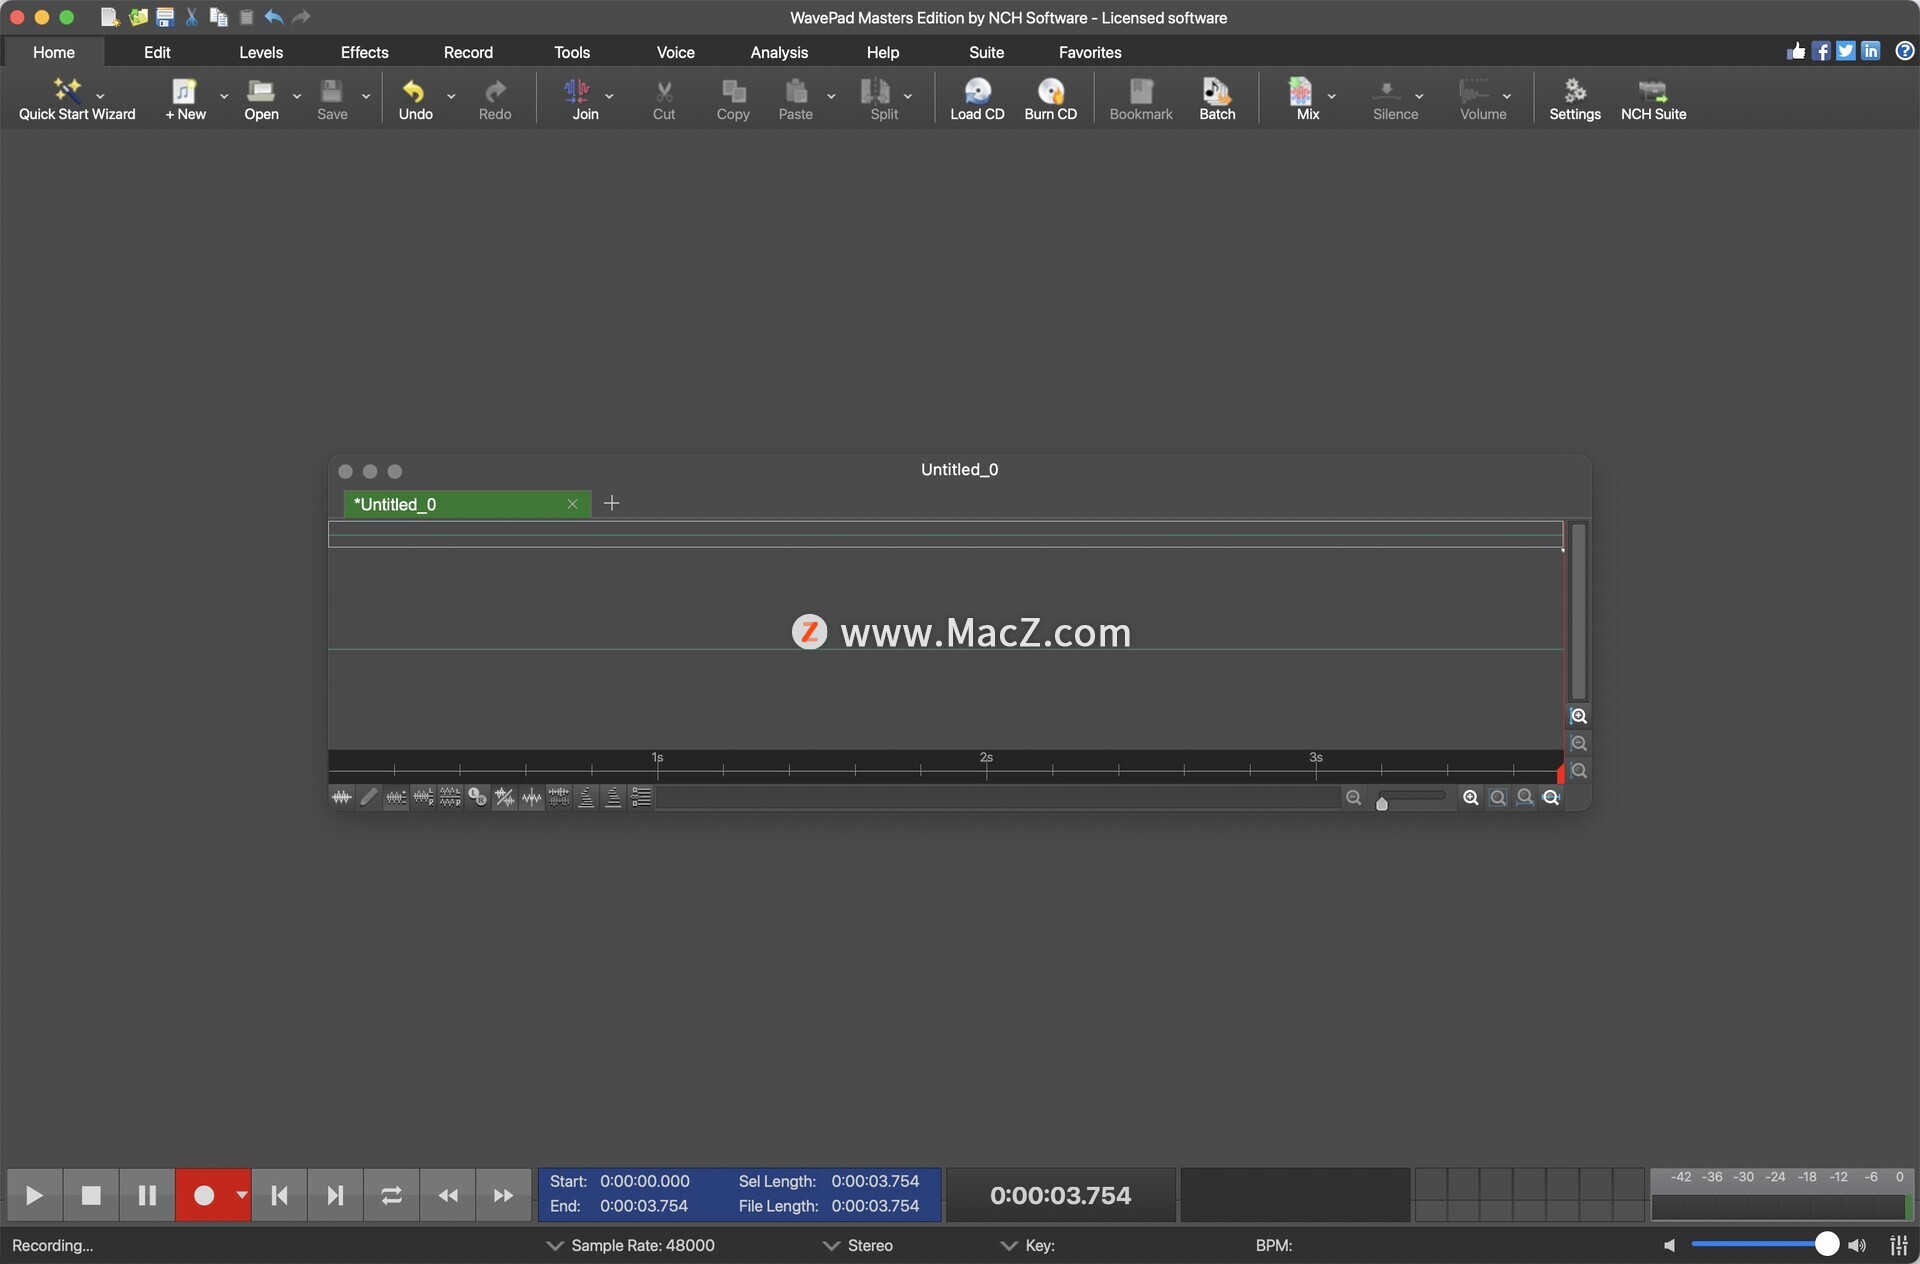The height and width of the screenshot is (1264, 1920).
Task: Expand the Join dropdown arrow
Action: [609, 96]
